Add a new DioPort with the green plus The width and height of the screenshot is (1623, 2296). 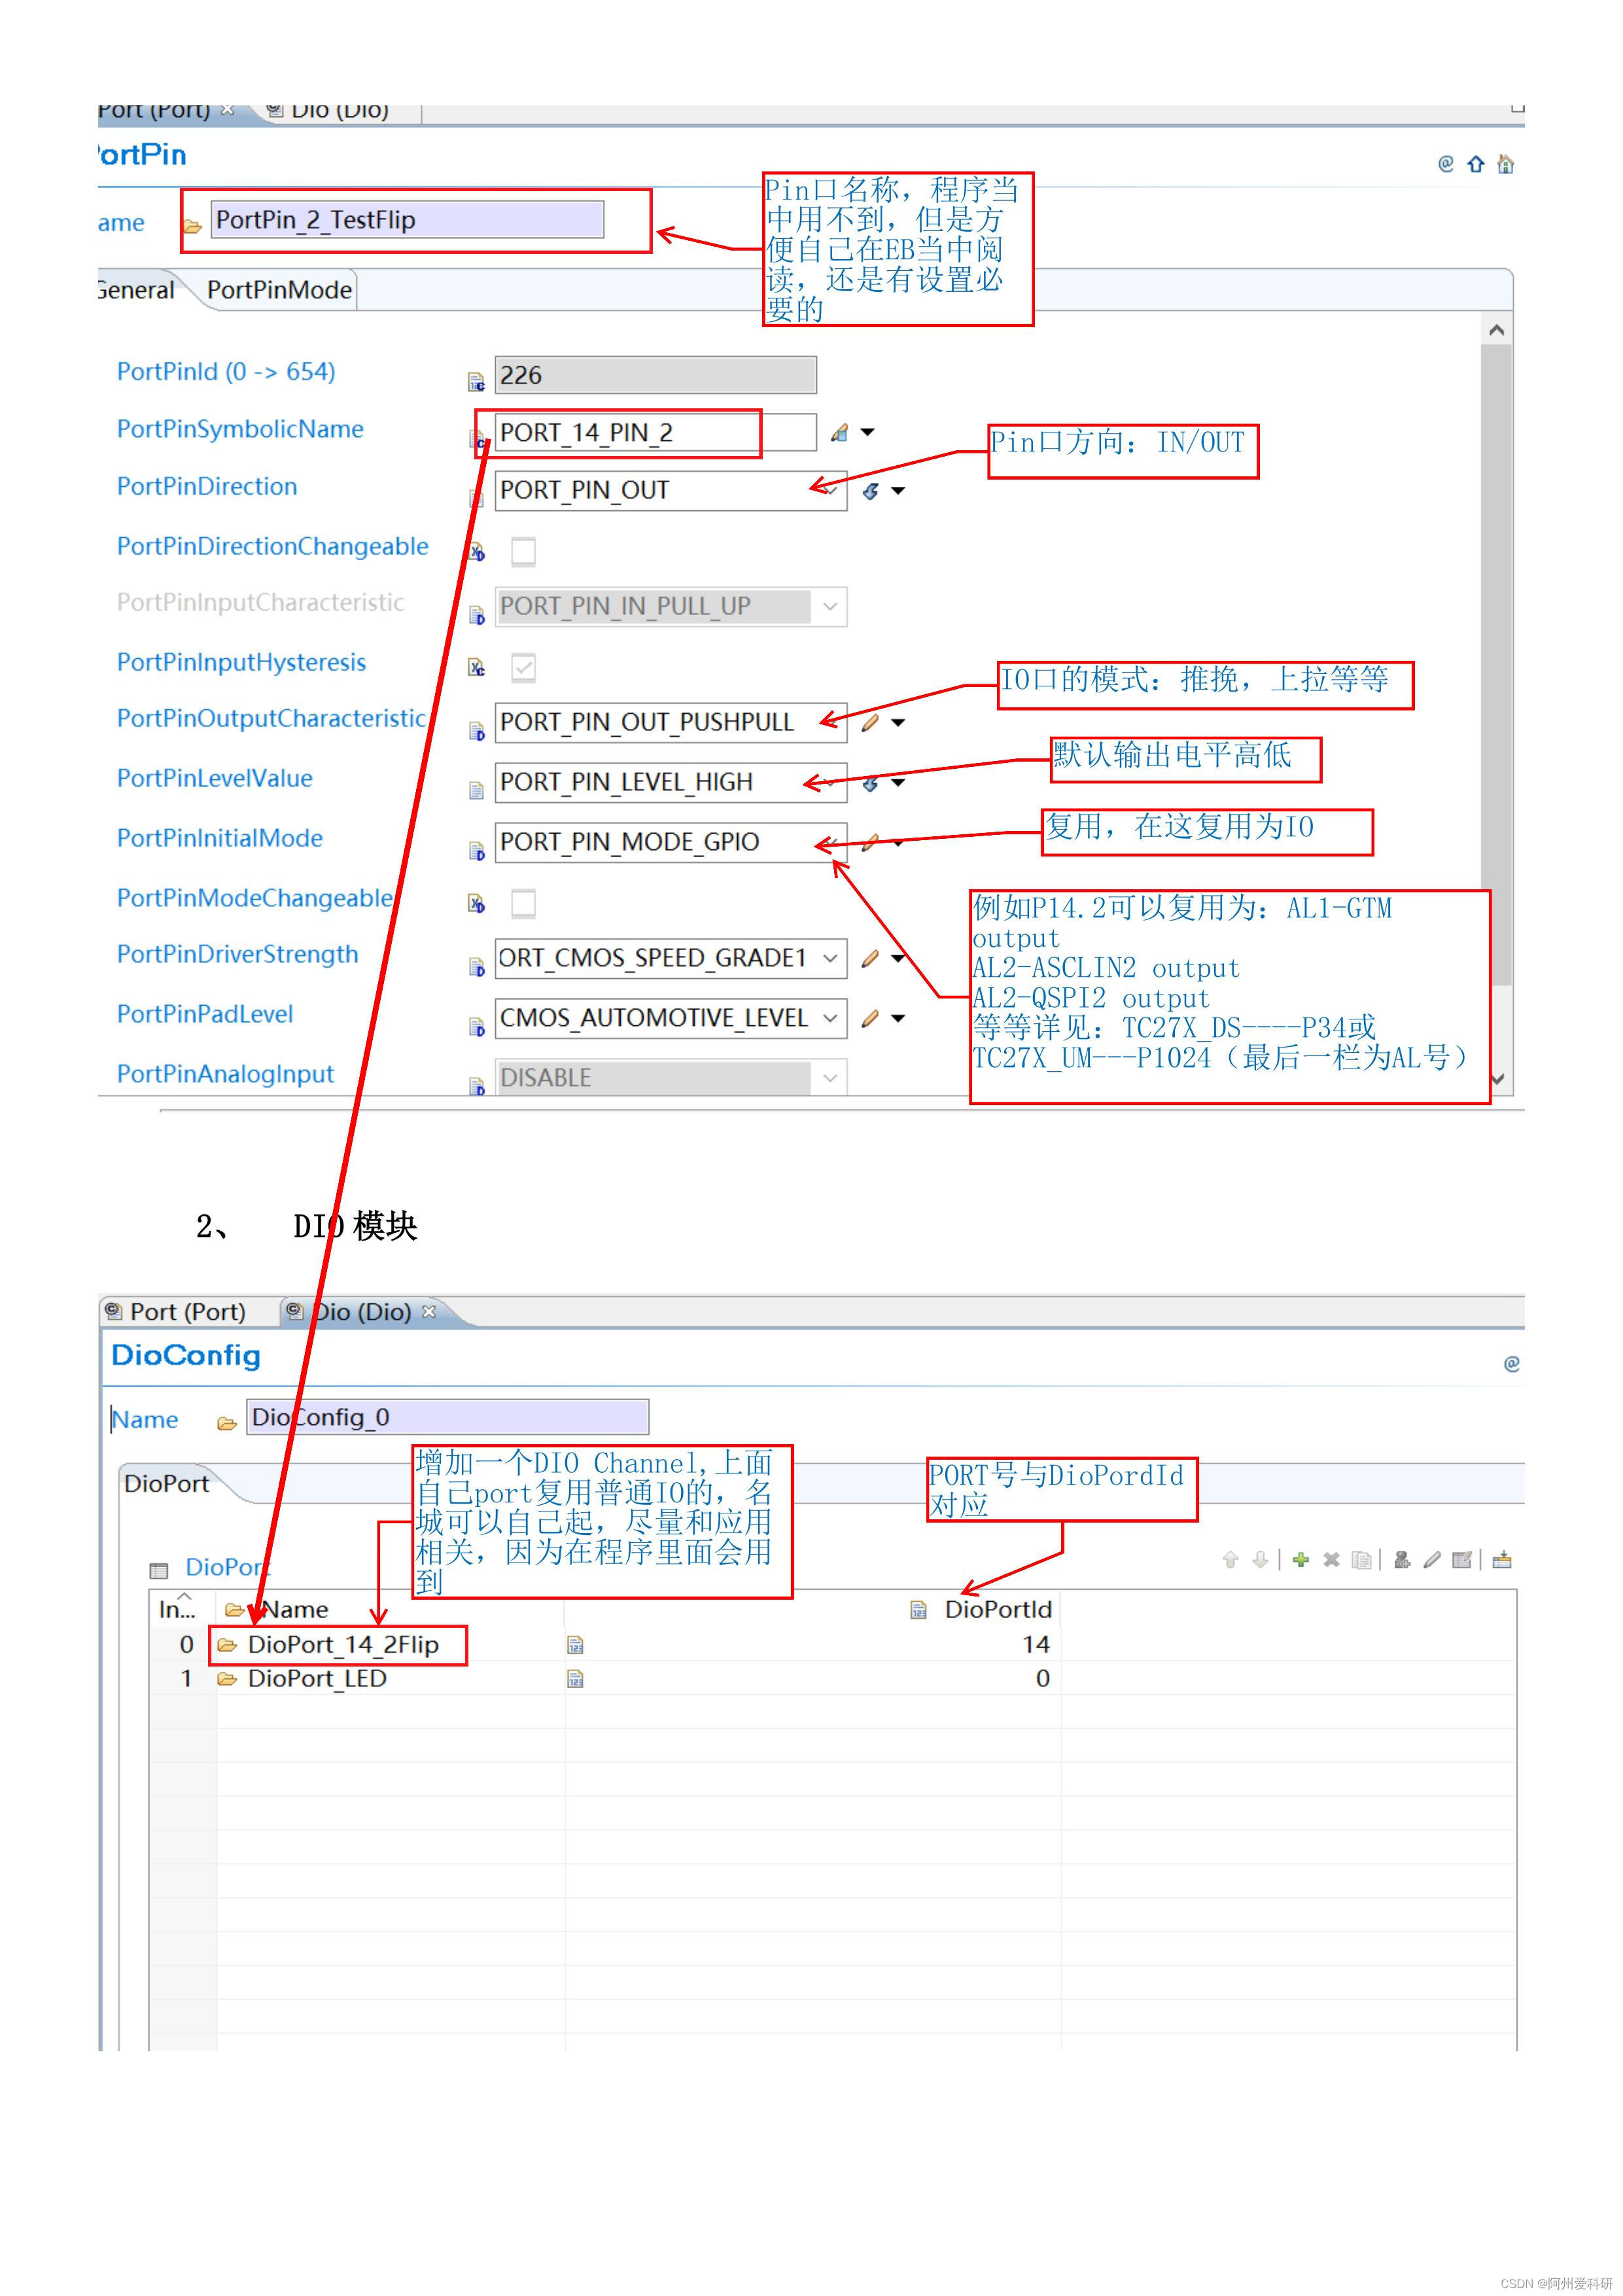[1301, 1559]
